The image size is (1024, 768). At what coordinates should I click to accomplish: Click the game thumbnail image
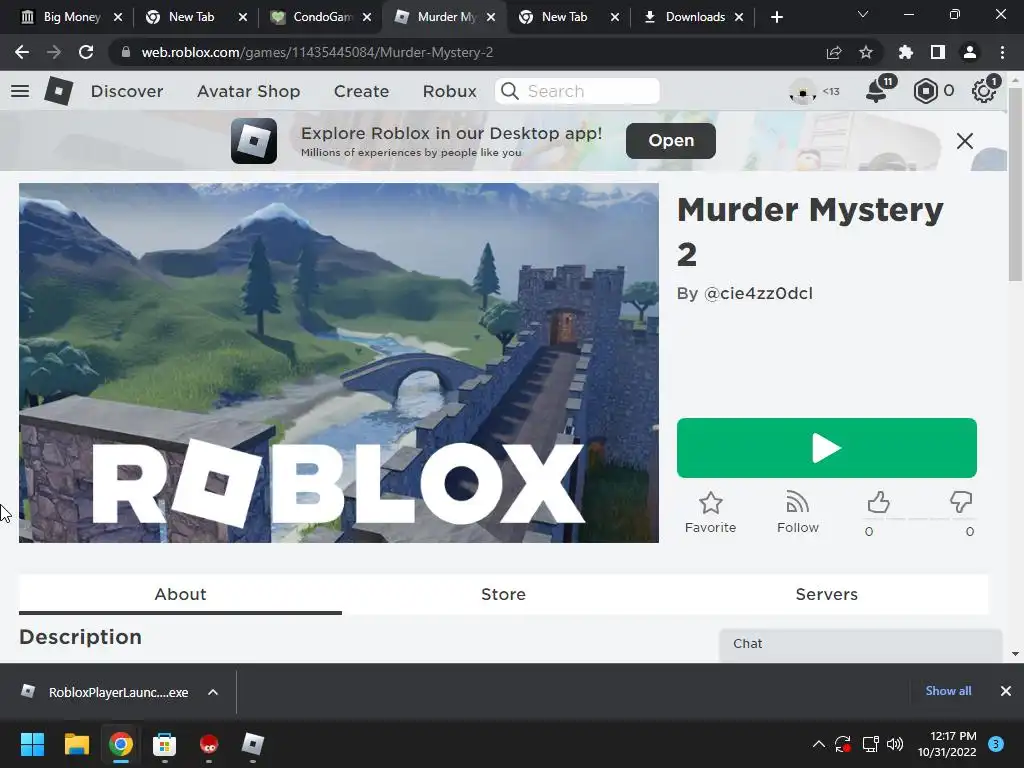click(339, 363)
